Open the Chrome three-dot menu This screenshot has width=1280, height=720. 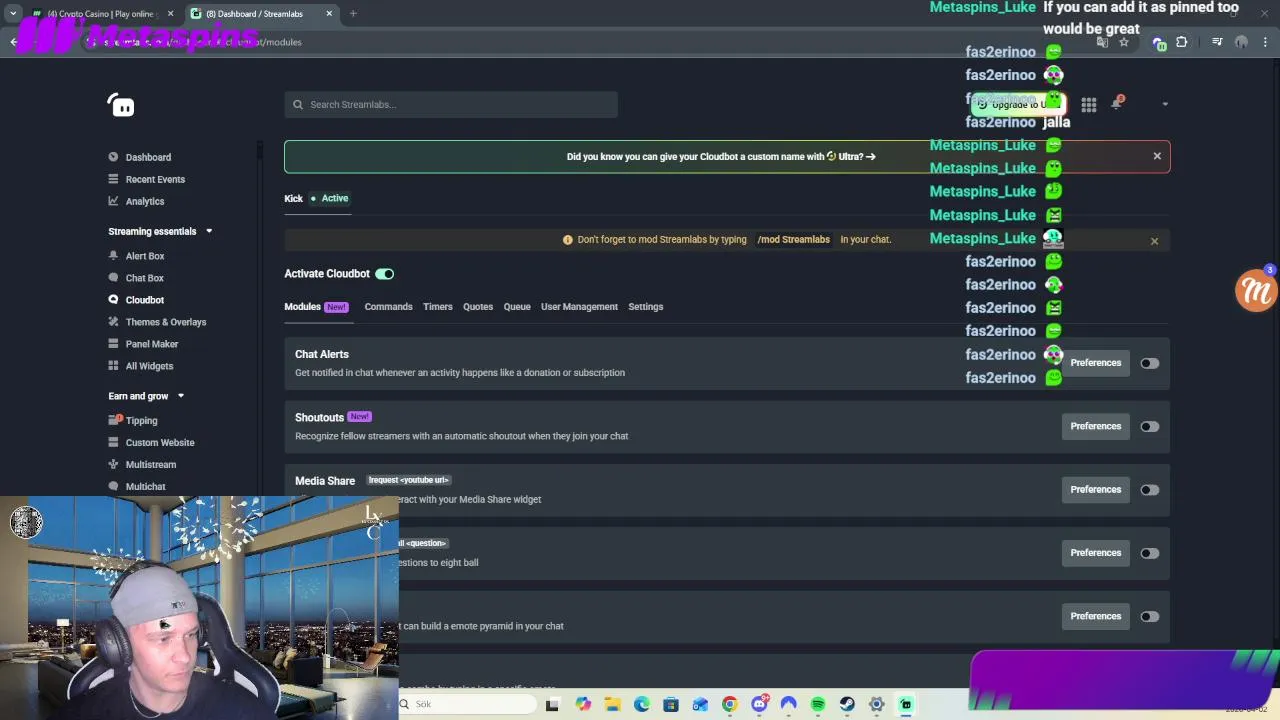click(x=1266, y=42)
